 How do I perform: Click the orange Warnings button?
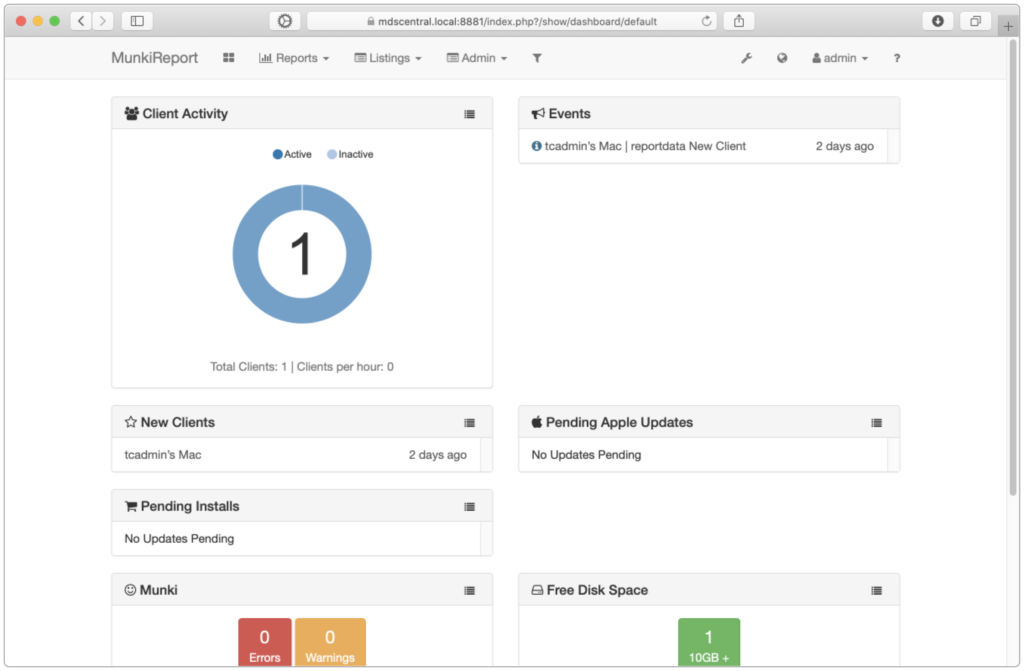[330, 642]
